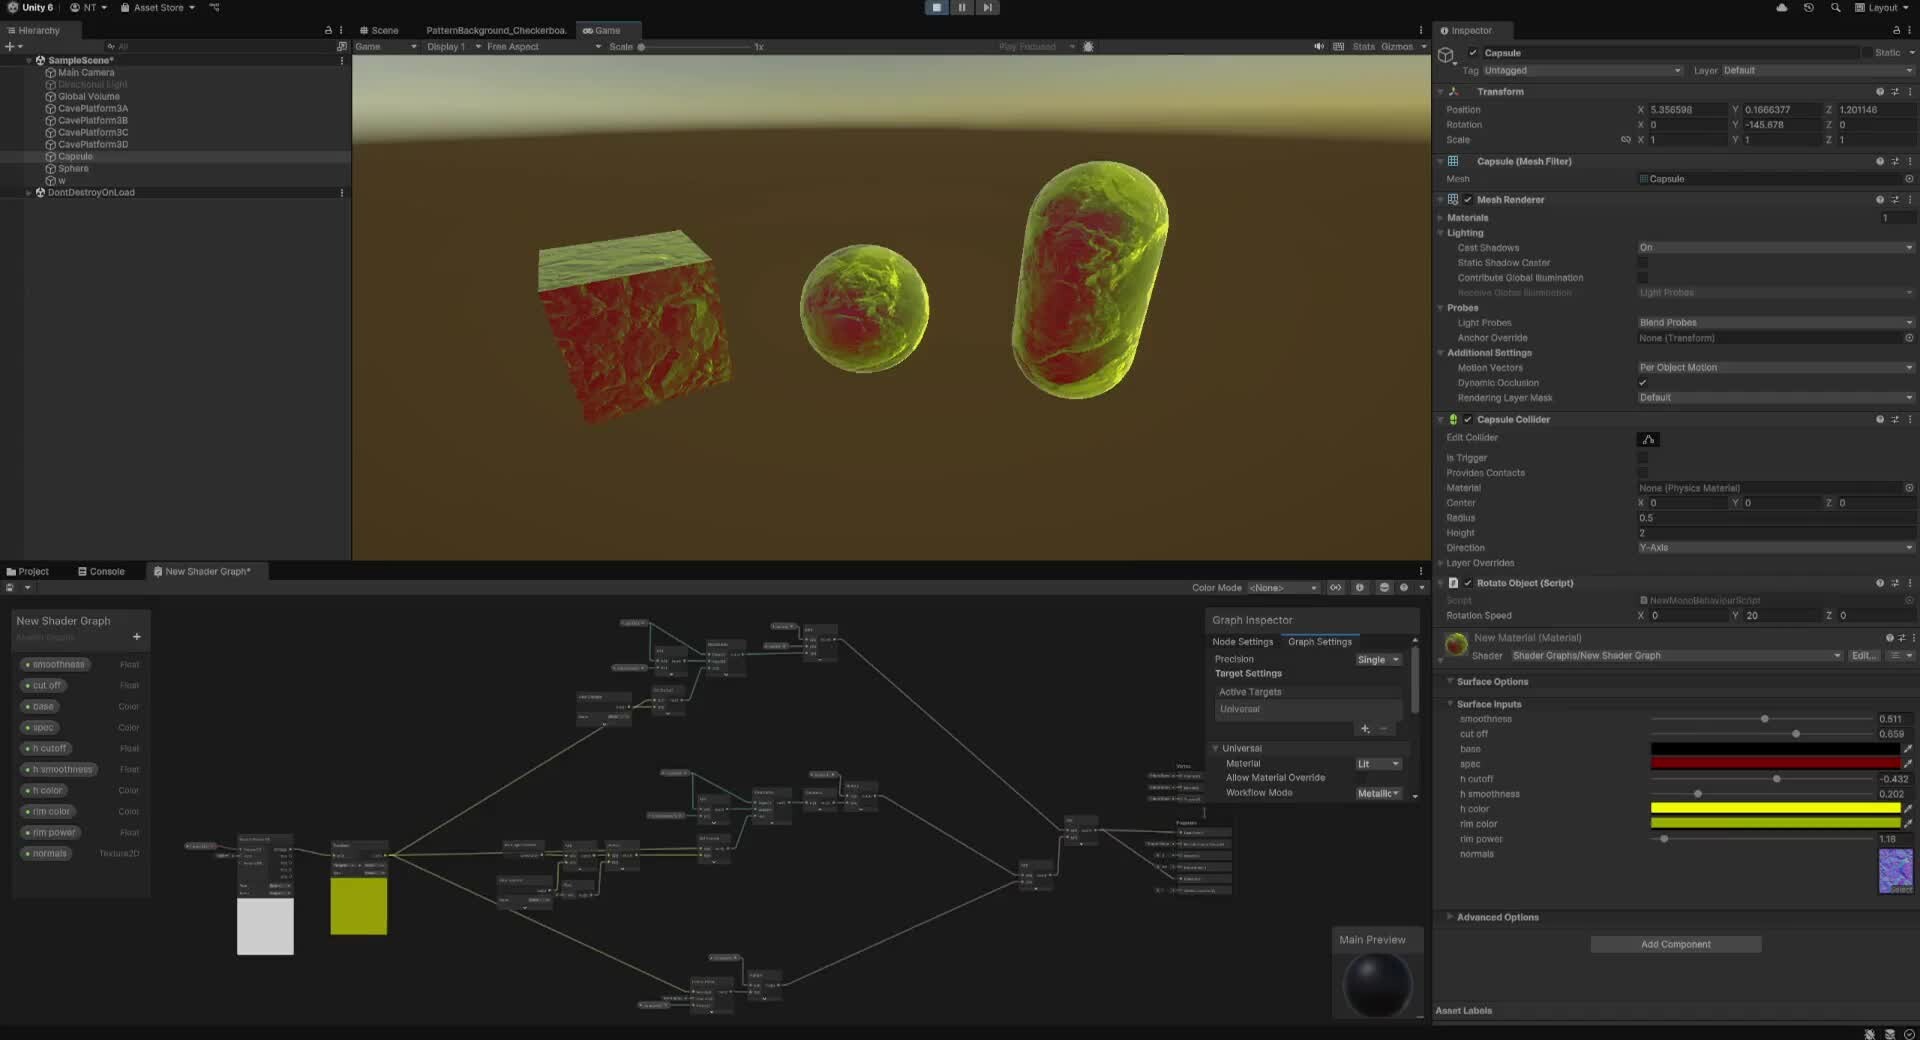Screen dimensions: 1920x1040
Task: Open the Unity Cloud icon in the top bar
Action: pyautogui.click(x=1782, y=7)
